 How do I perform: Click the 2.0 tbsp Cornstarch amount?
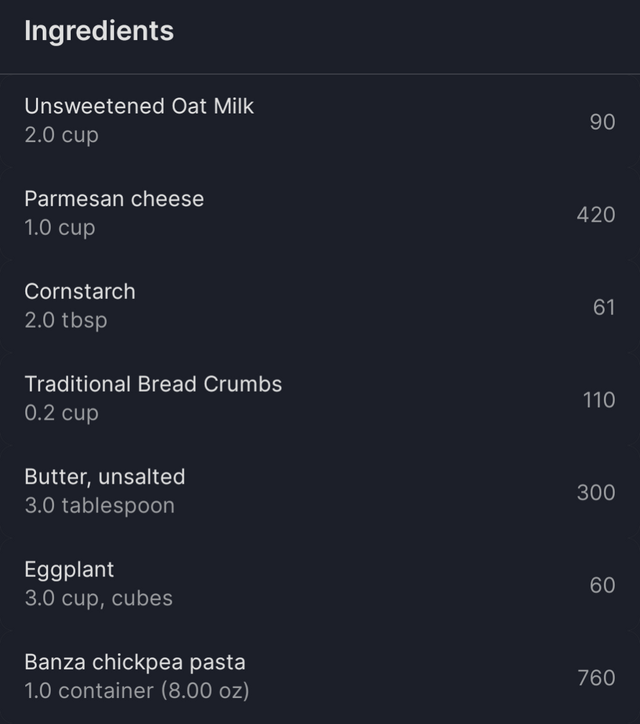(66, 320)
